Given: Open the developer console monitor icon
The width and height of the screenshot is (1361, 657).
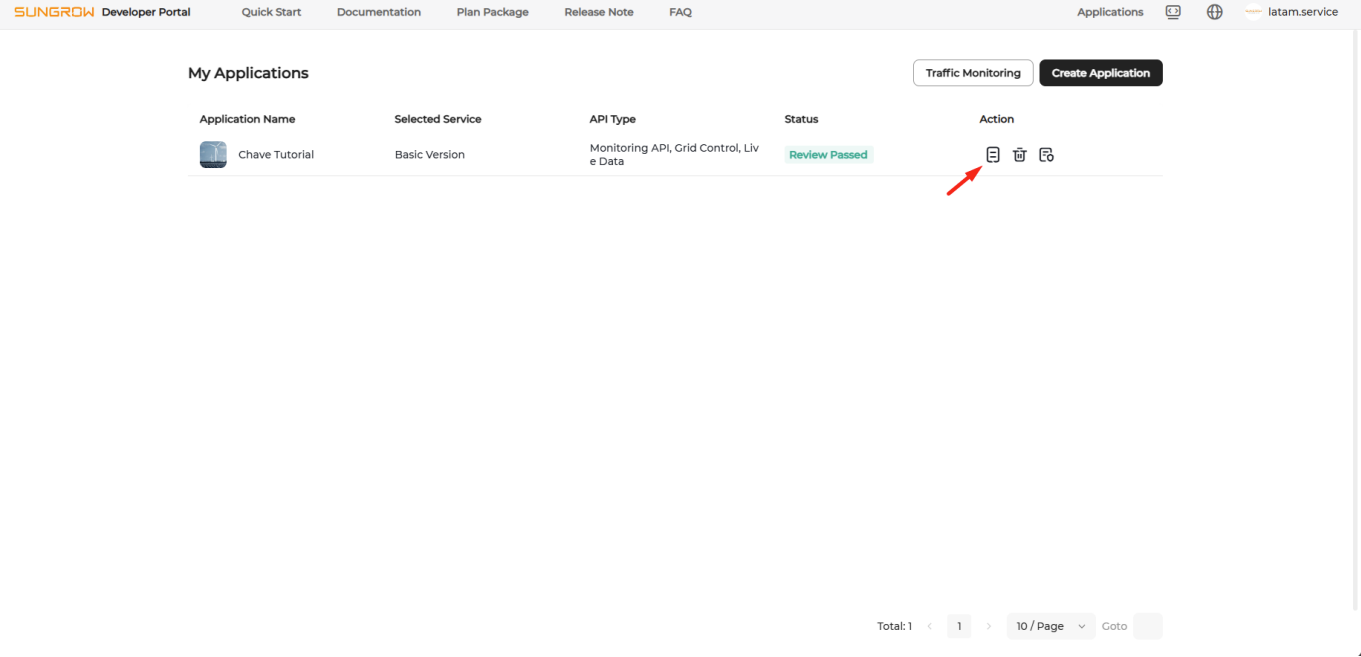Looking at the screenshot, I should tap(1173, 12).
